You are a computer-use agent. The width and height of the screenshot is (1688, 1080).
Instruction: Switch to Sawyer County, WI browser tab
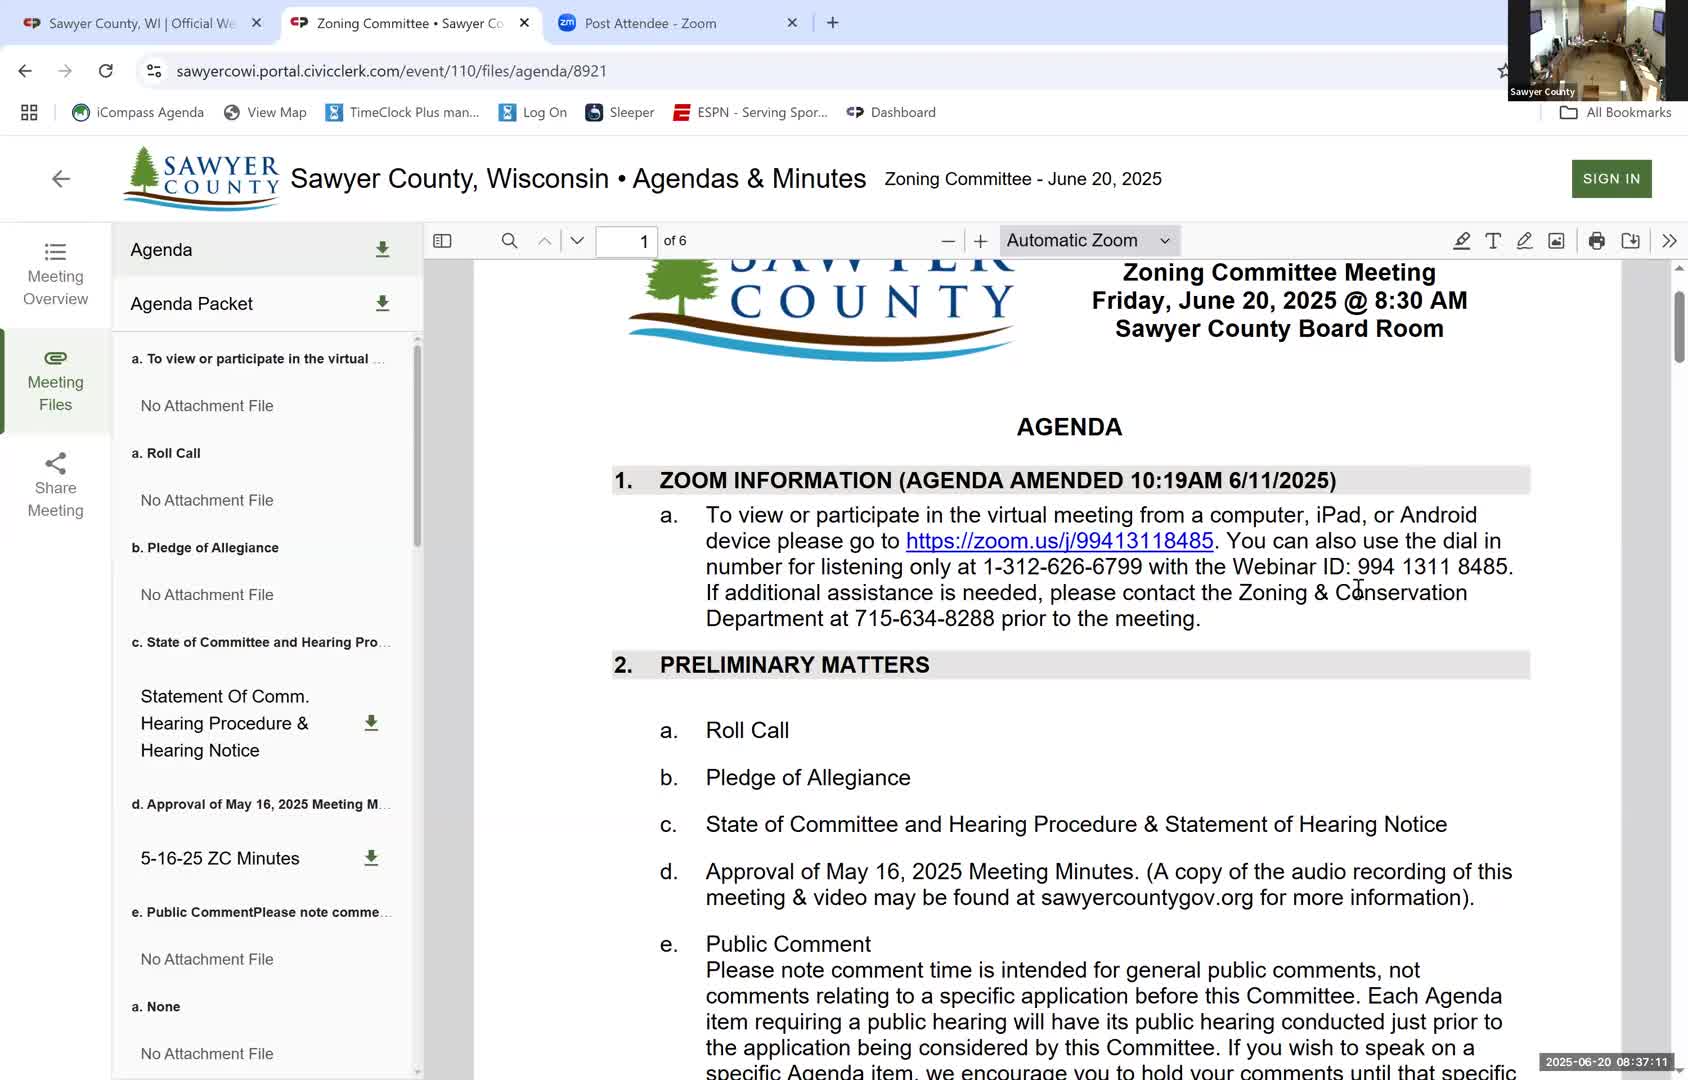(x=142, y=23)
